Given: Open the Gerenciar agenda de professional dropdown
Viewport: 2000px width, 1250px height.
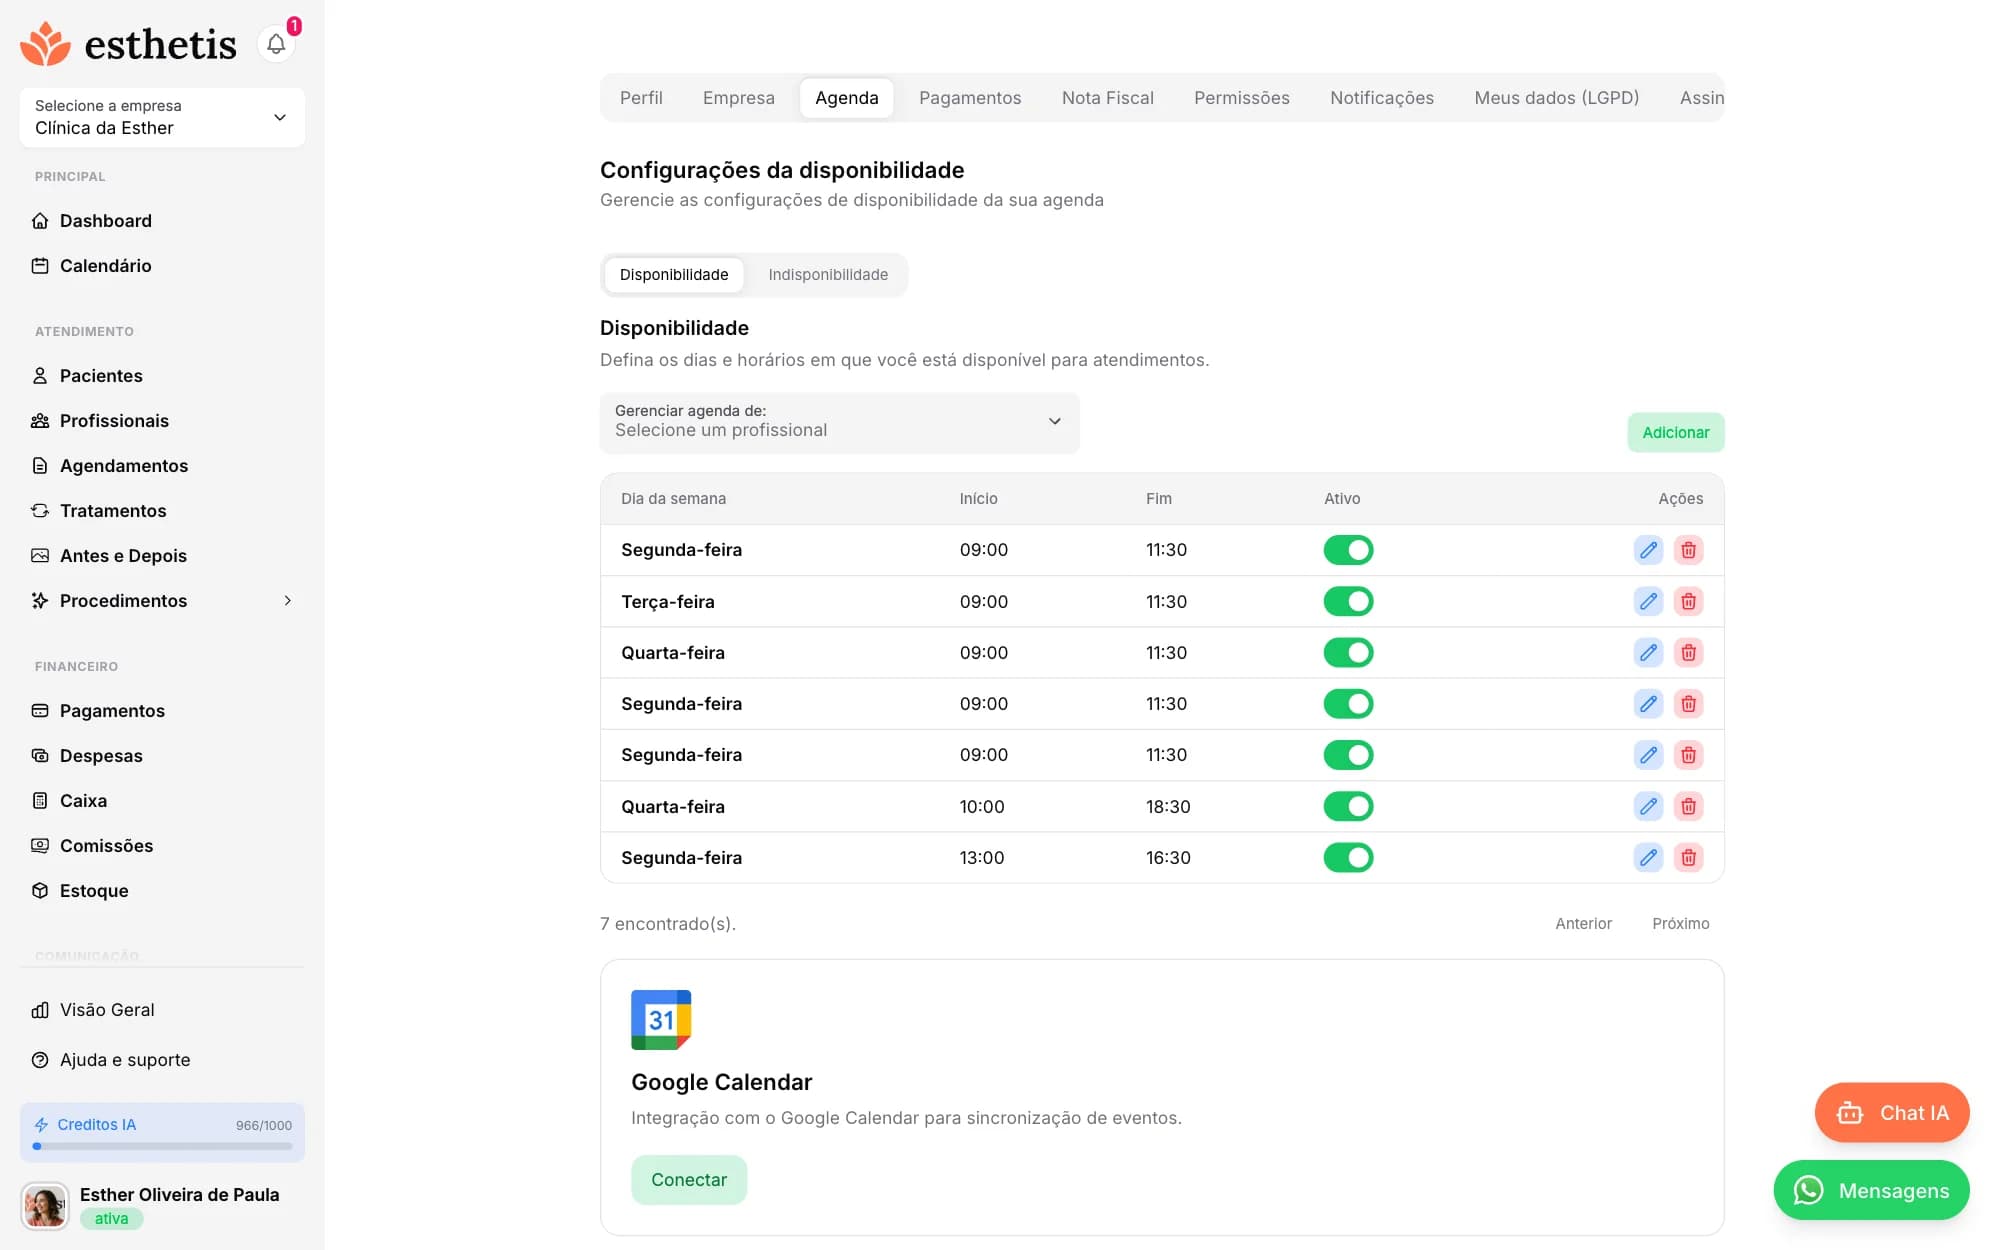Looking at the screenshot, I should [x=839, y=422].
